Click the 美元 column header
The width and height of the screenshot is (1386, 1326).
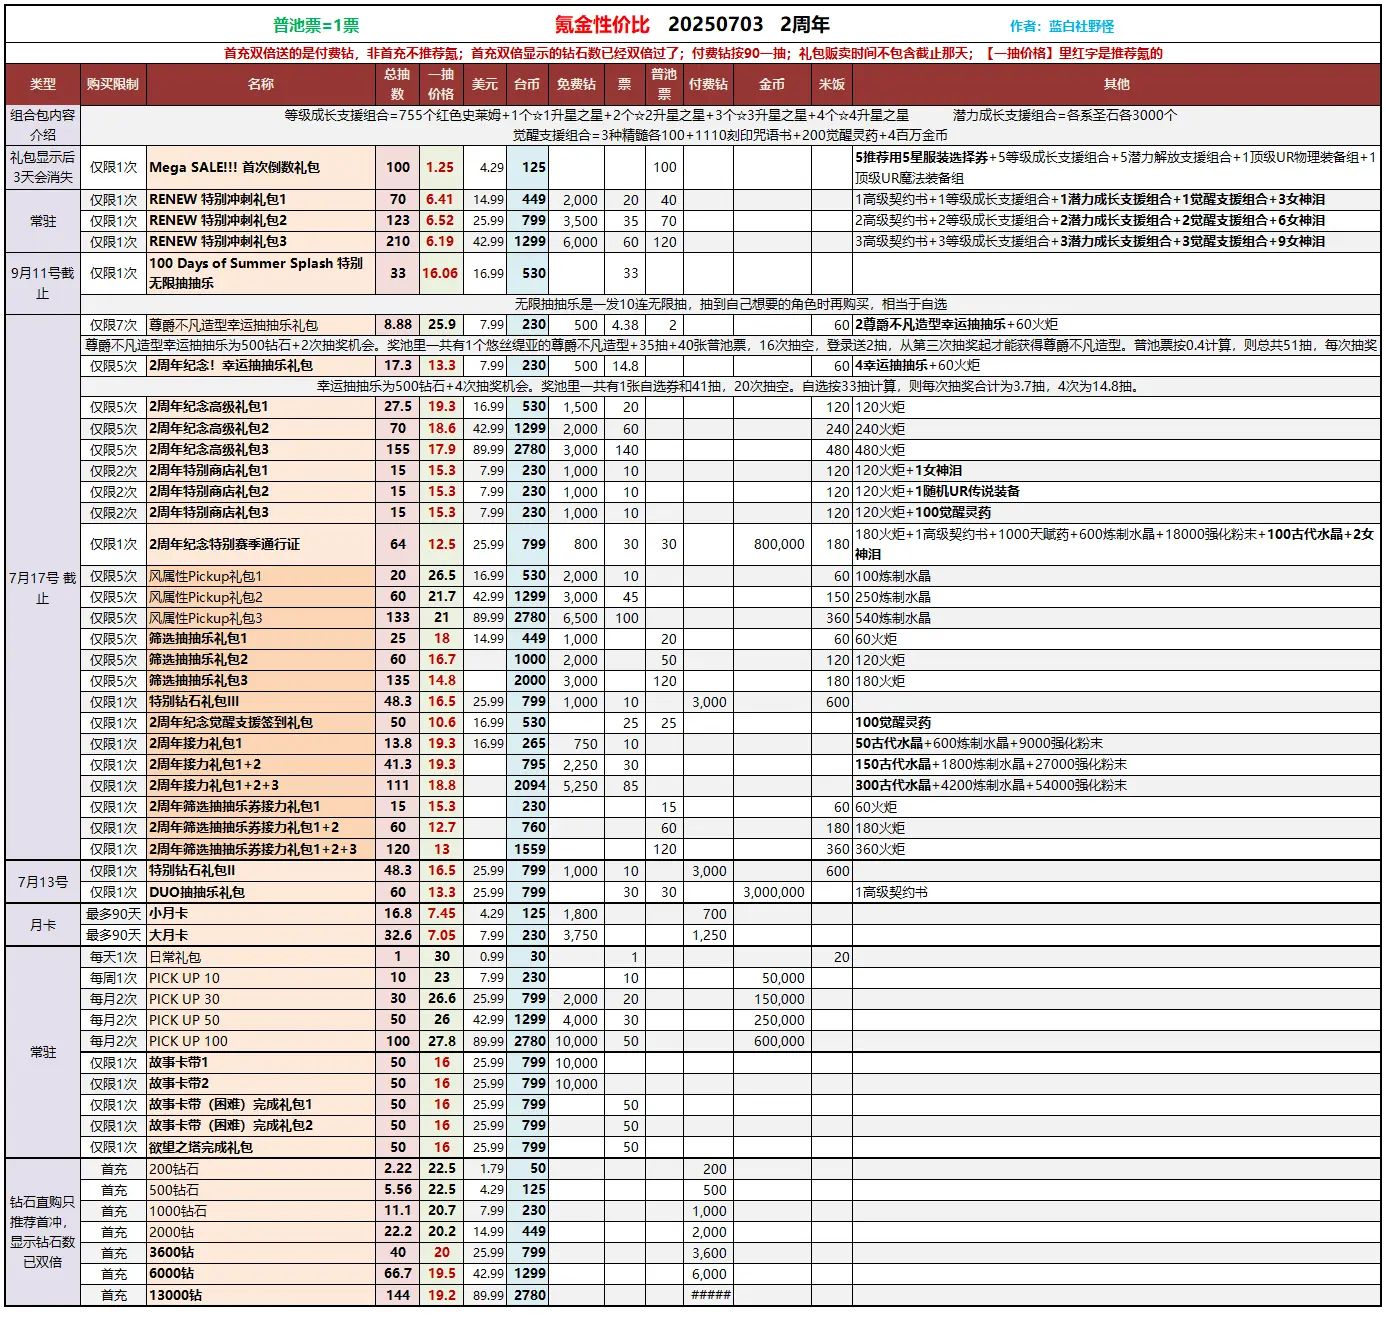click(485, 85)
